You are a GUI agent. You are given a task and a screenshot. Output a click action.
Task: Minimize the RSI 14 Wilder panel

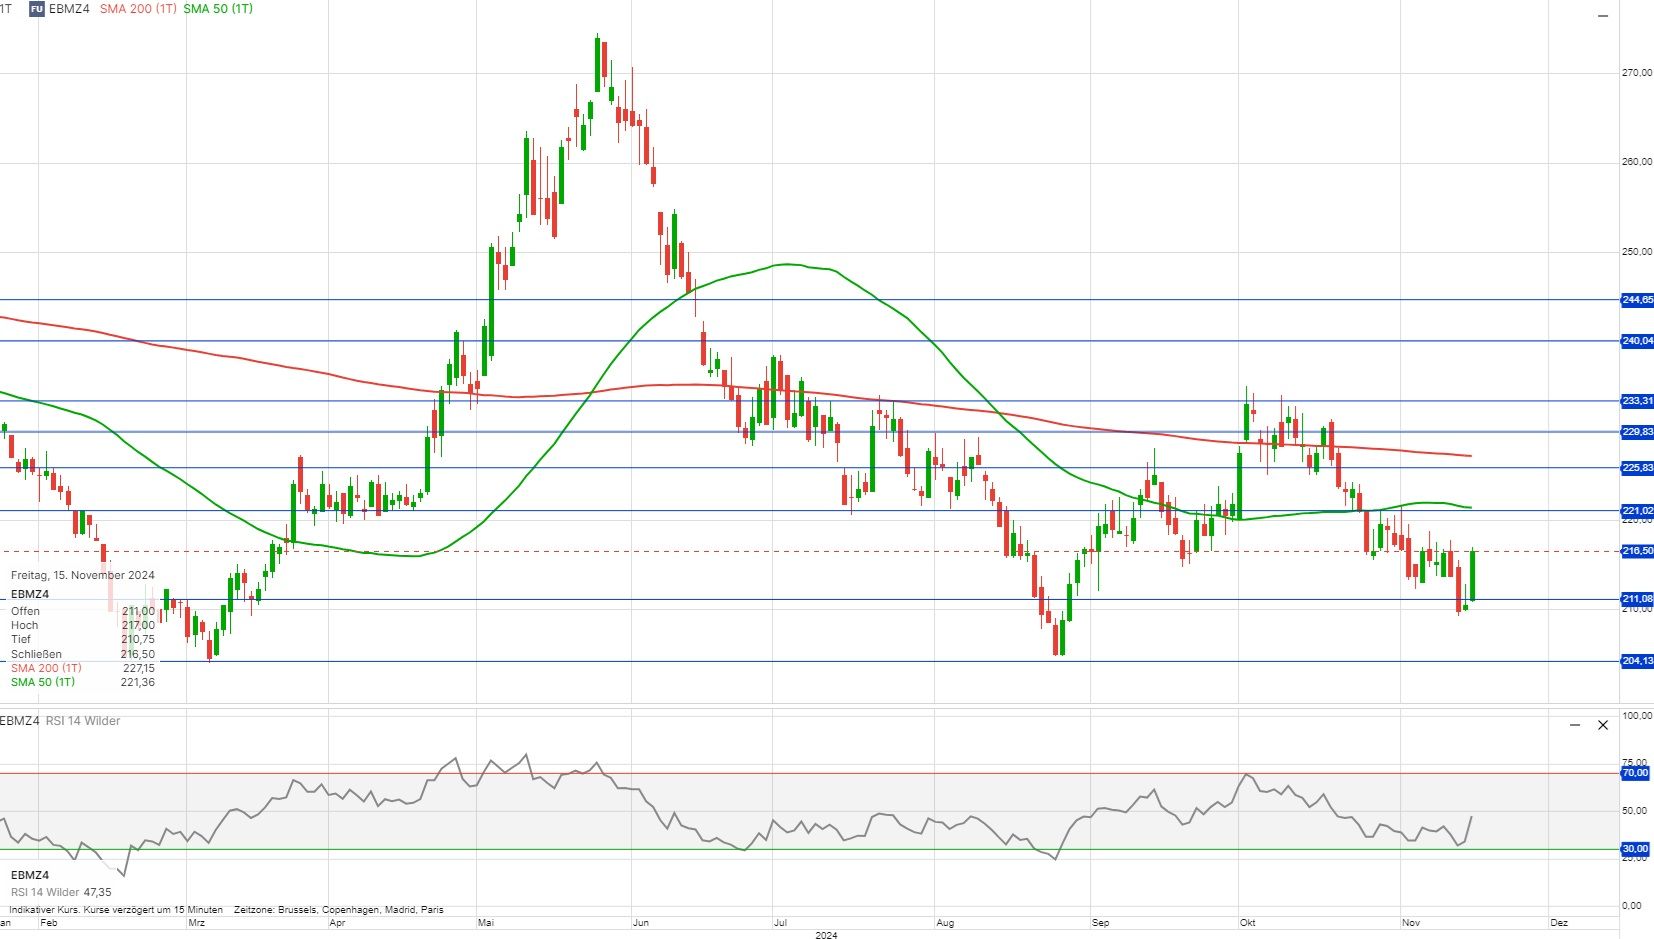tap(1575, 725)
